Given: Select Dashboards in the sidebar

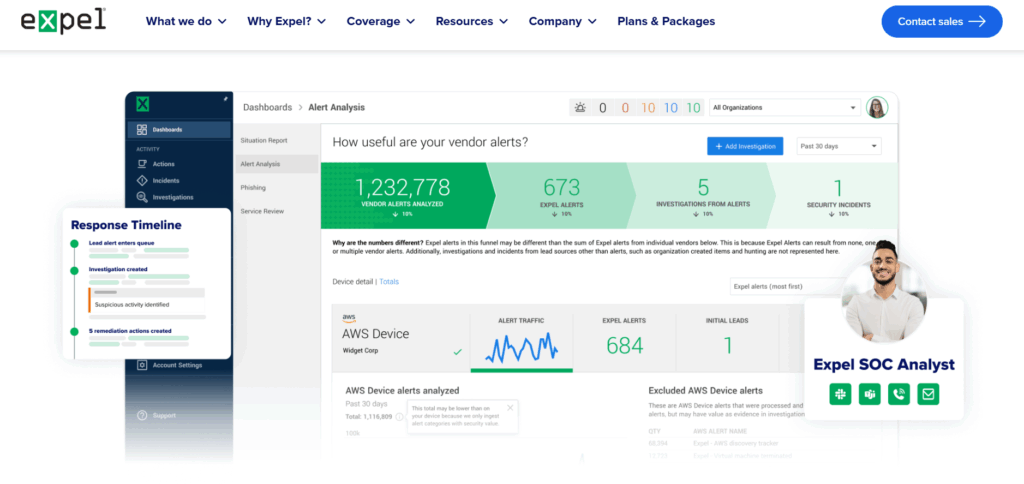Looking at the screenshot, I should click(180, 129).
